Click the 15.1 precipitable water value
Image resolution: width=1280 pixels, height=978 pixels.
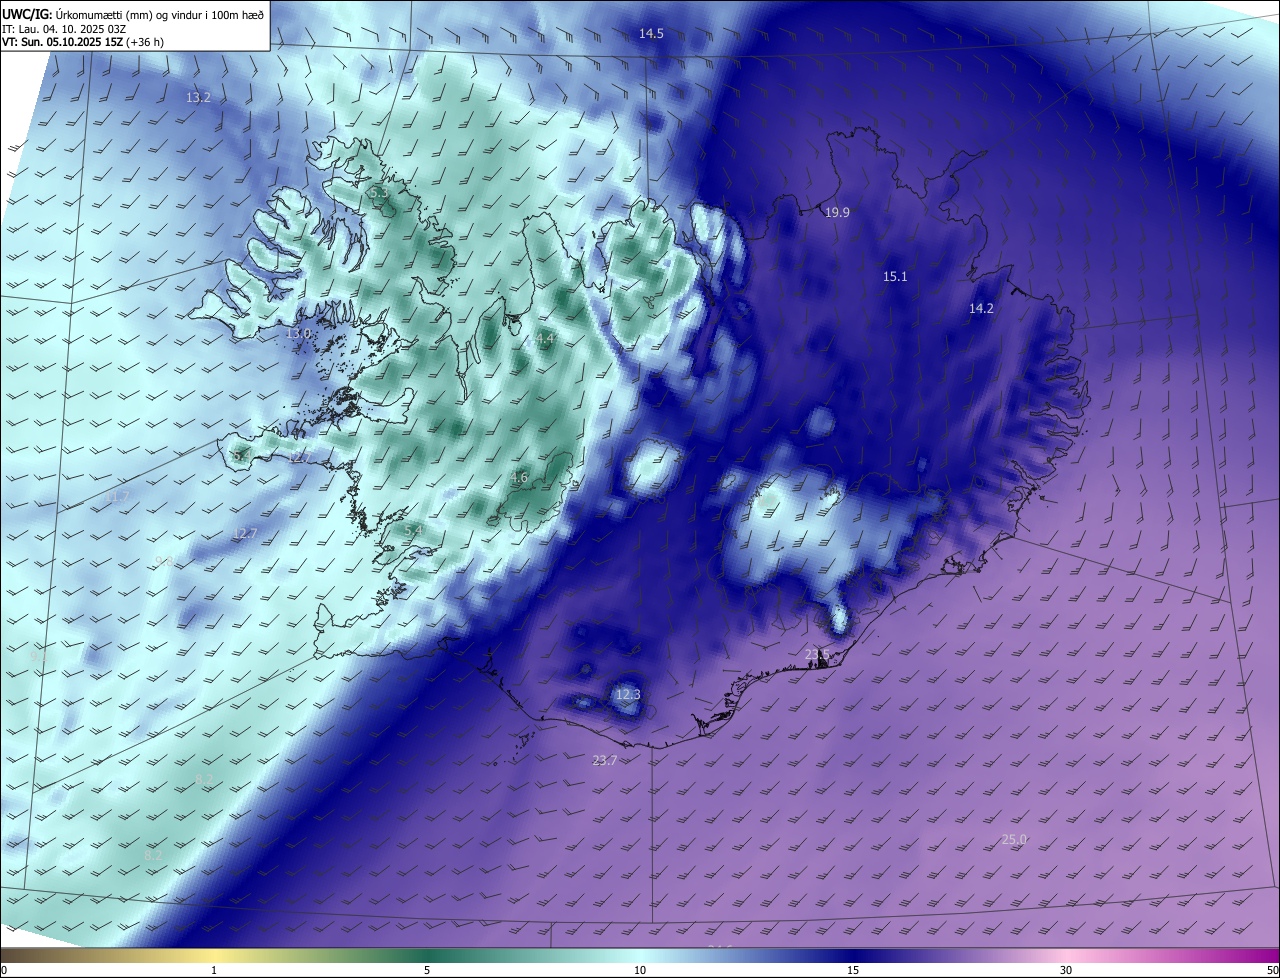tap(895, 277)
